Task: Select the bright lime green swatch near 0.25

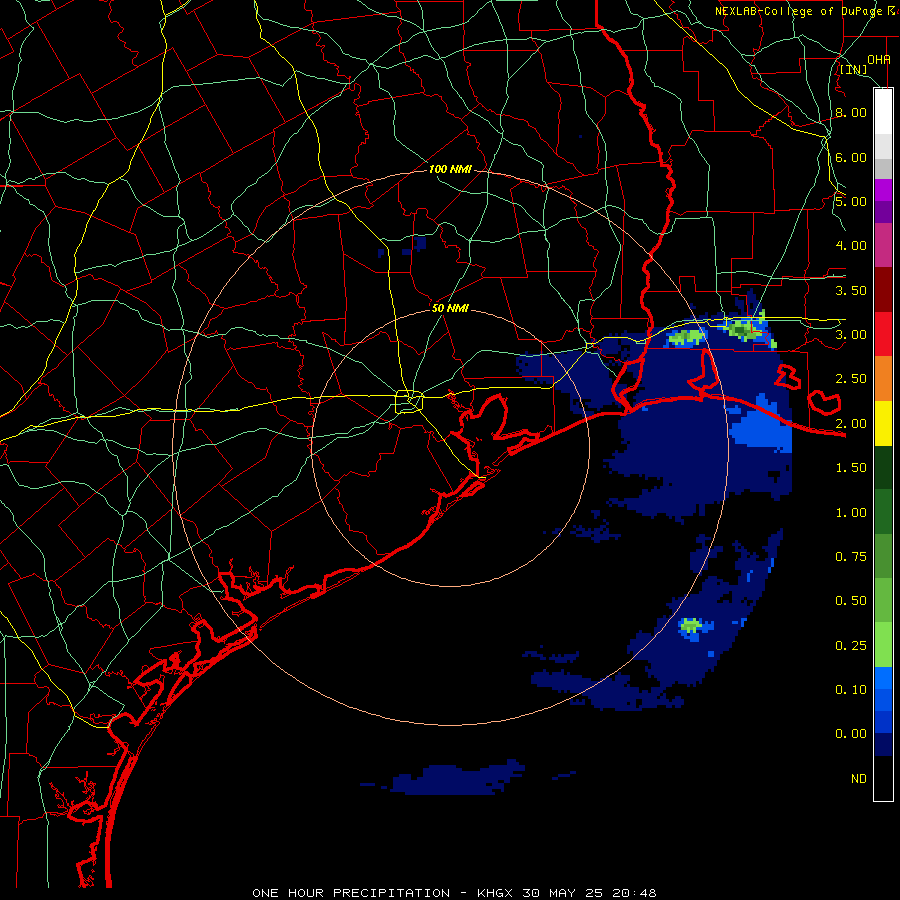Action: click(883, 645)
